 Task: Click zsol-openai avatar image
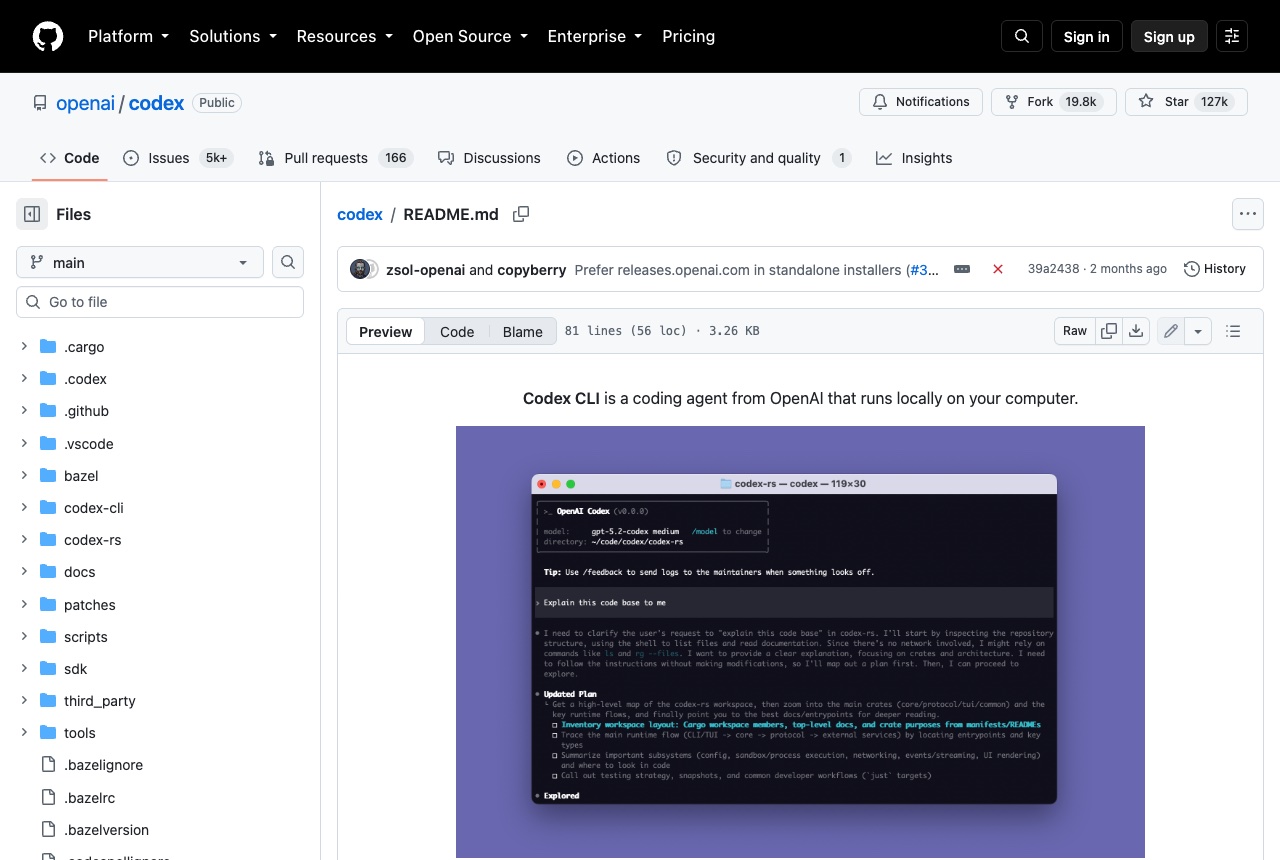coord(359,269)
